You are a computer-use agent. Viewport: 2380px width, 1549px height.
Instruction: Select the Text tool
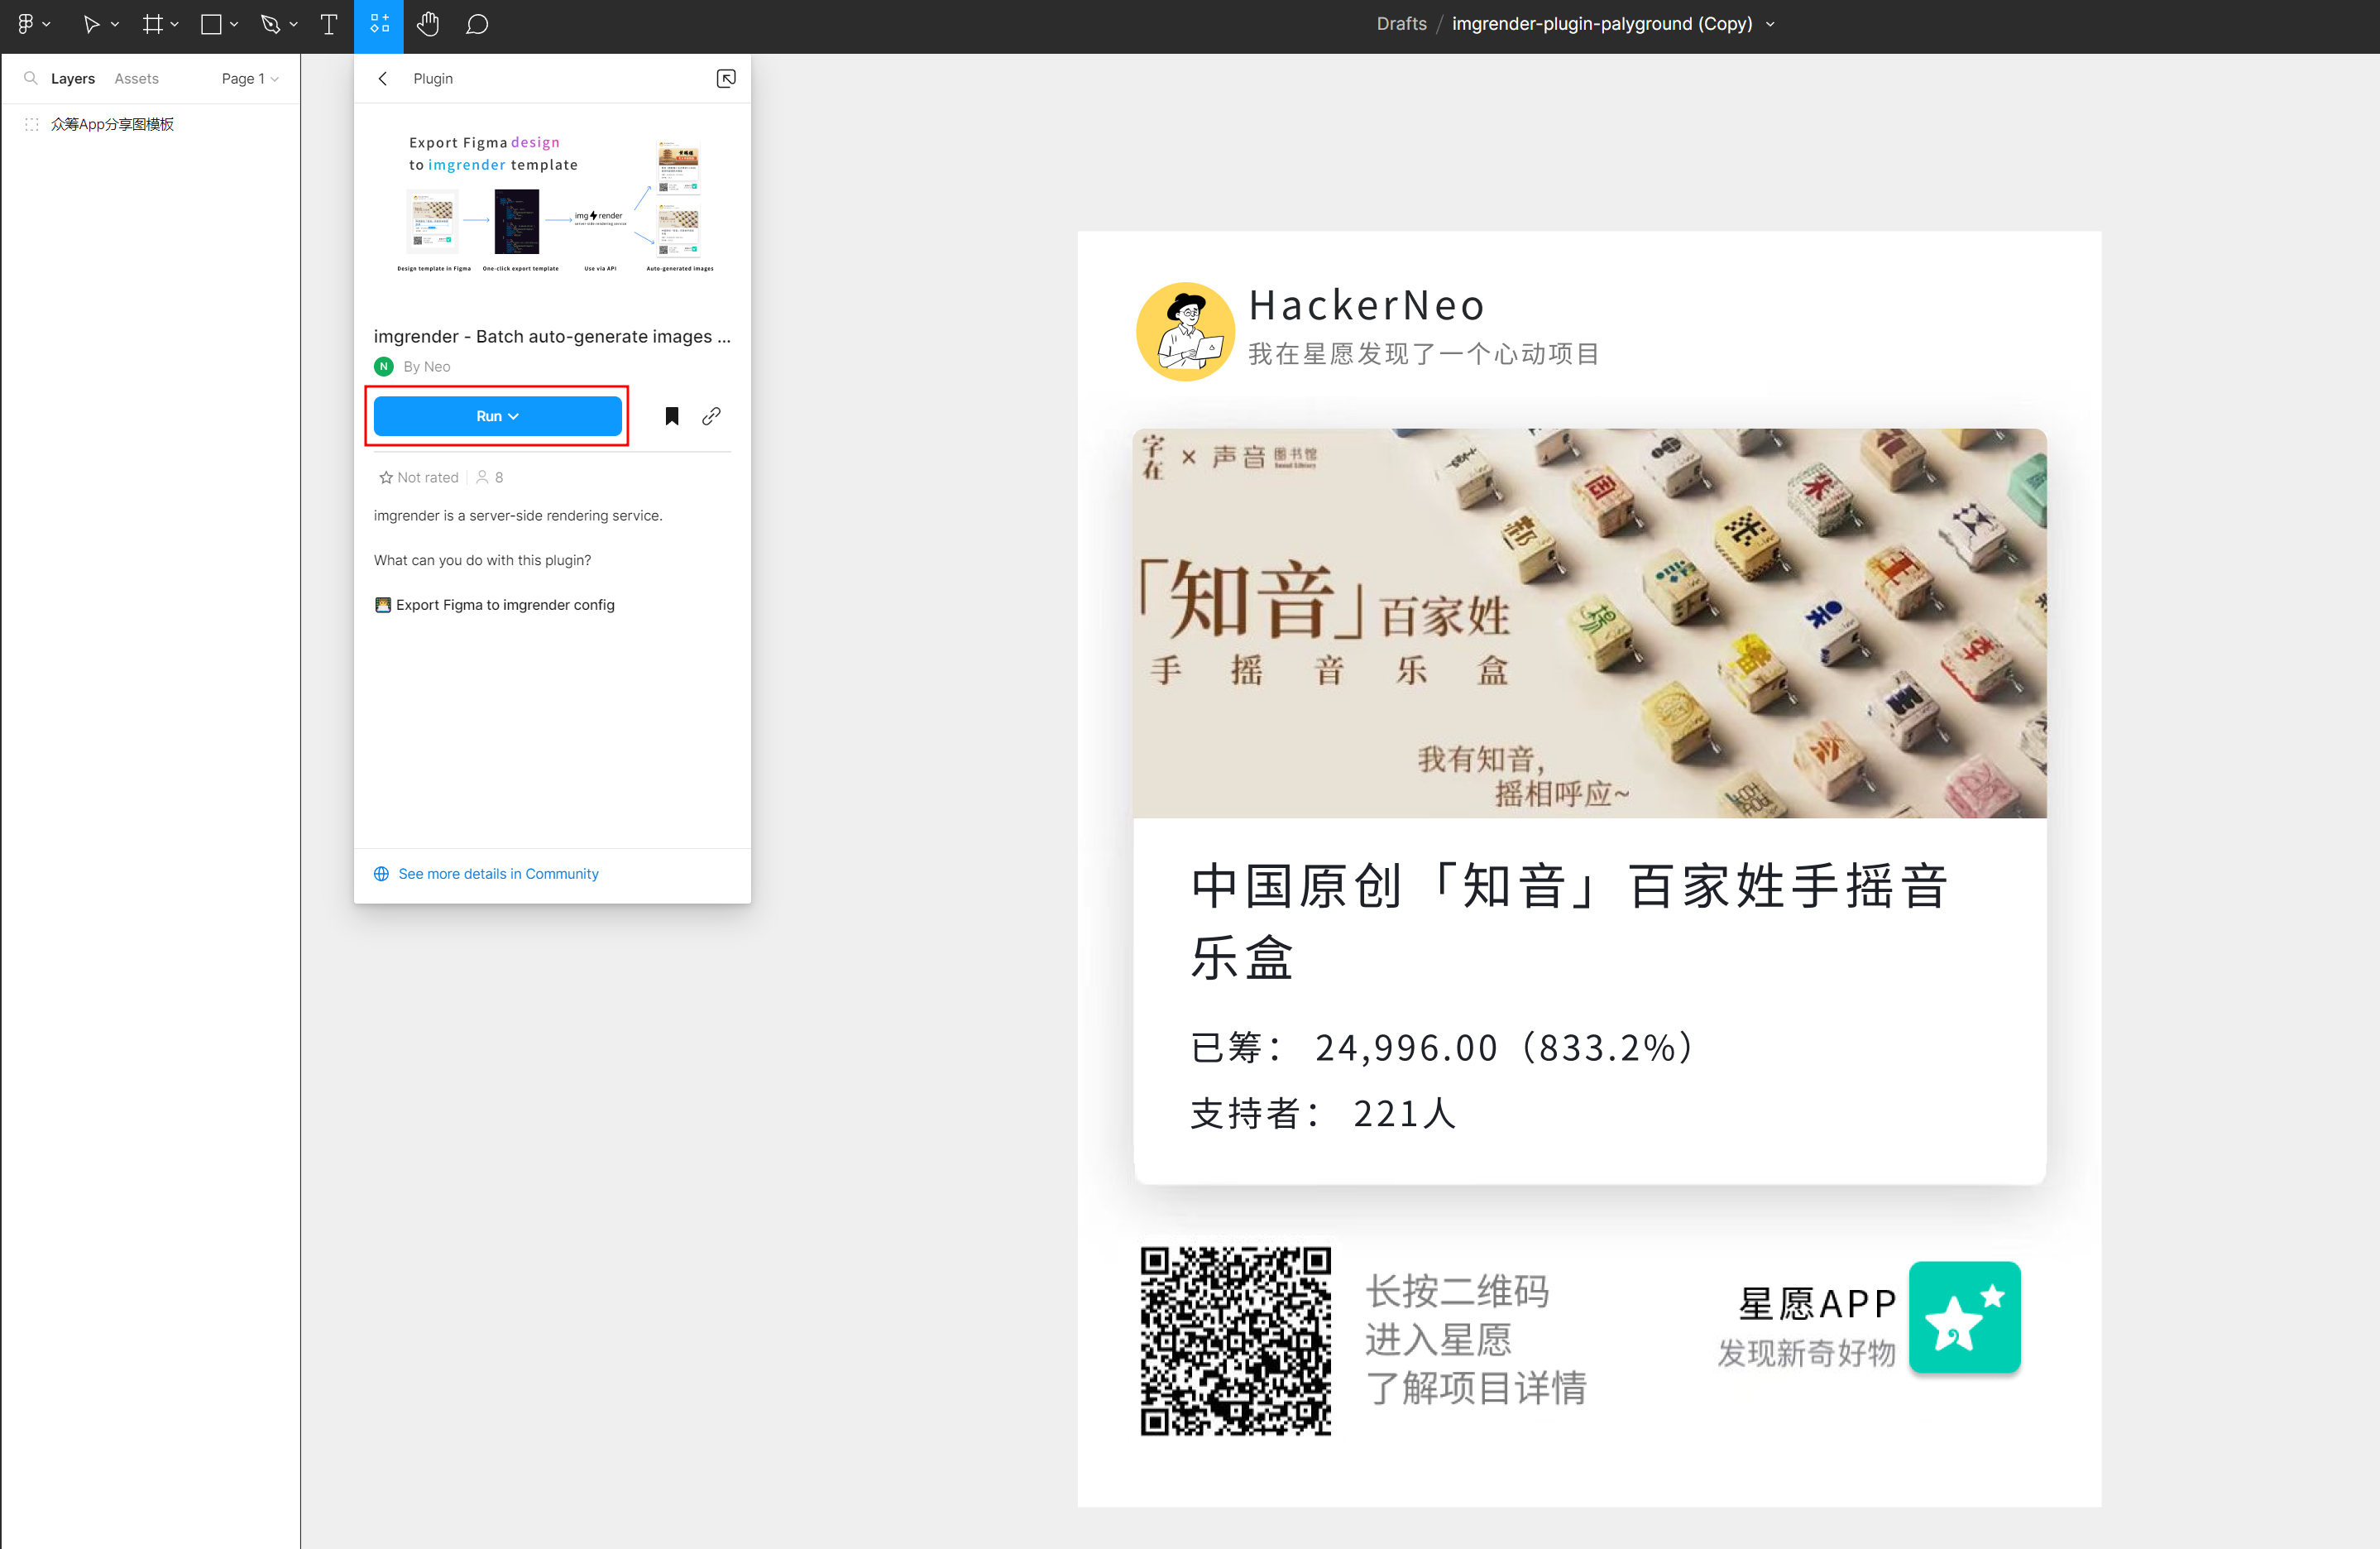click(328, 24)
